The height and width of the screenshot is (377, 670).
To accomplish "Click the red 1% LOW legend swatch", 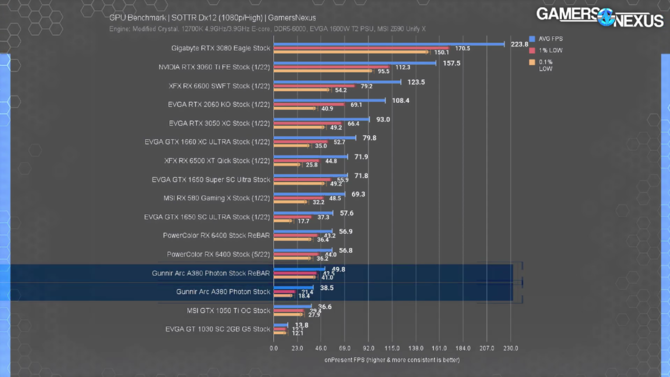I will point(532,50).
